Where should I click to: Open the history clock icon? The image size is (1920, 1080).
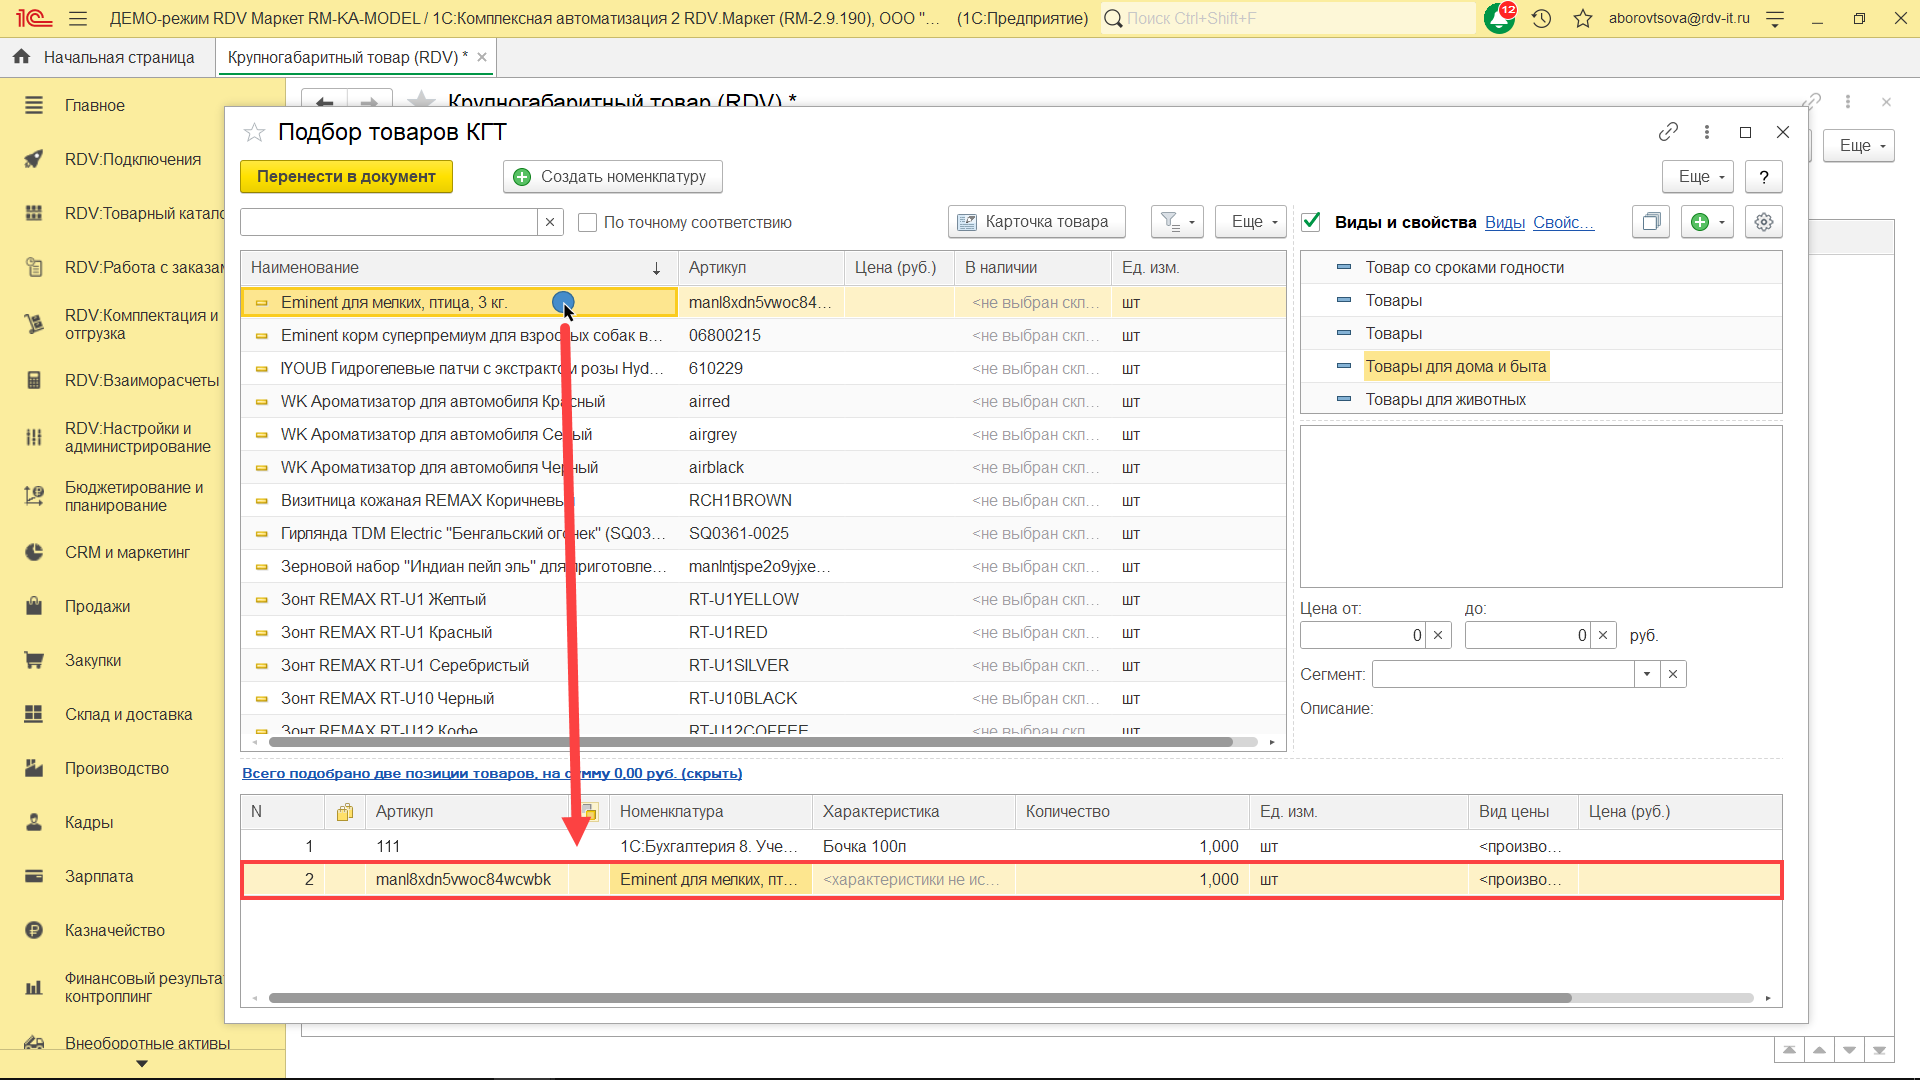coord(1541,18)
